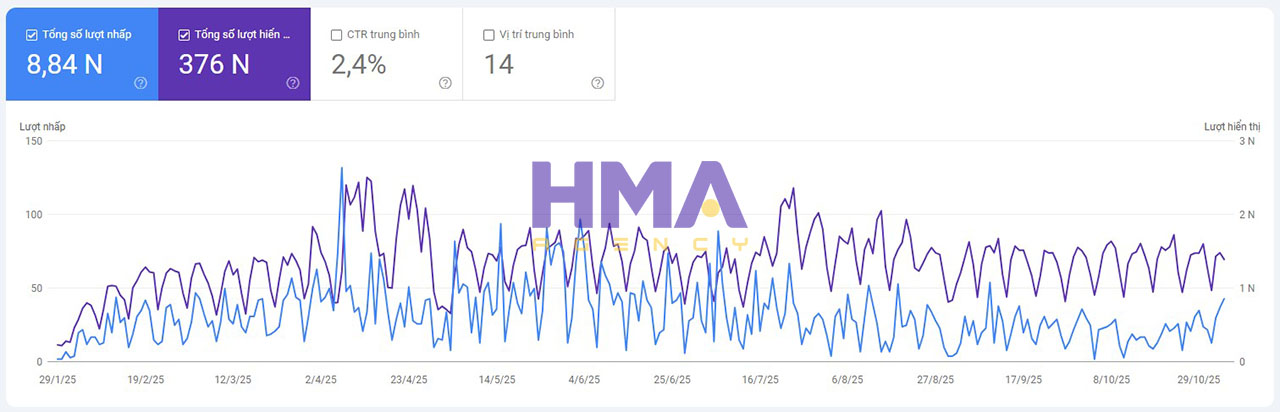Click the 2/4/25 date label
This screenshot has height=412, width=1280.
tap(320, 380)
